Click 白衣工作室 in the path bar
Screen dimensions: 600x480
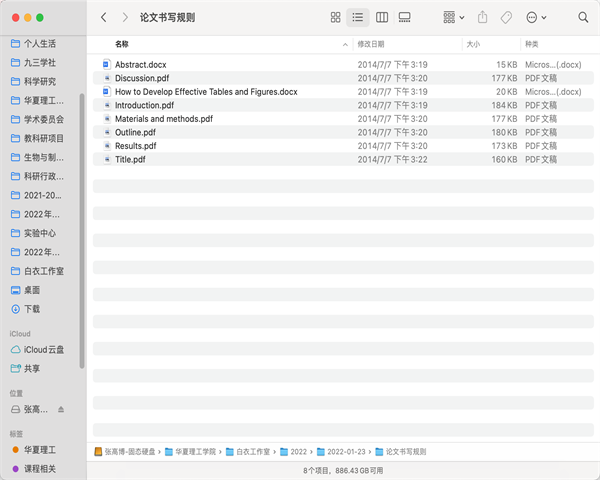click(x=248, y=452)
